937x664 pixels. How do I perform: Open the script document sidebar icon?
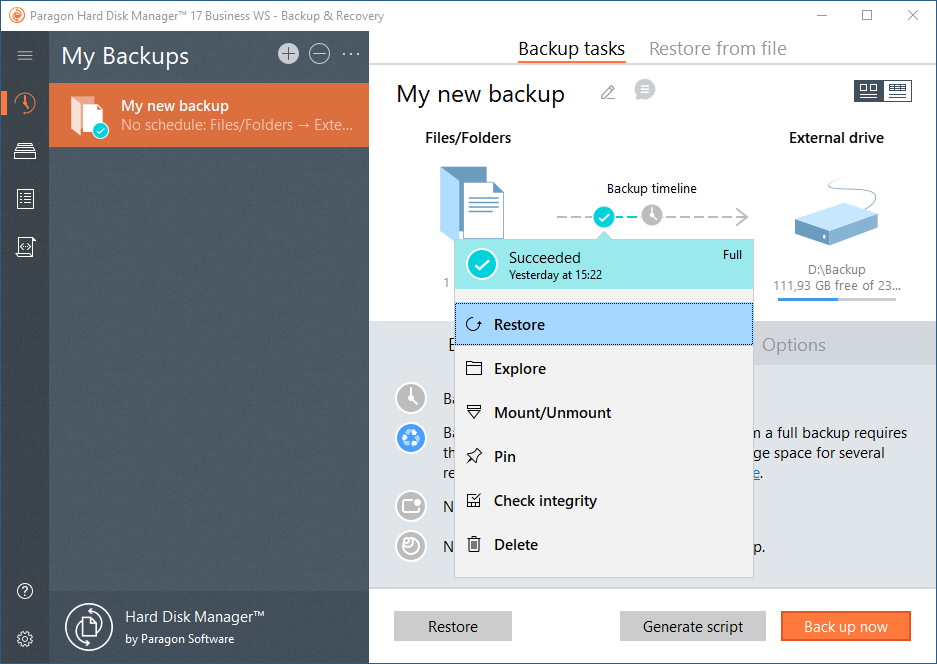click(x=25, y=246)
